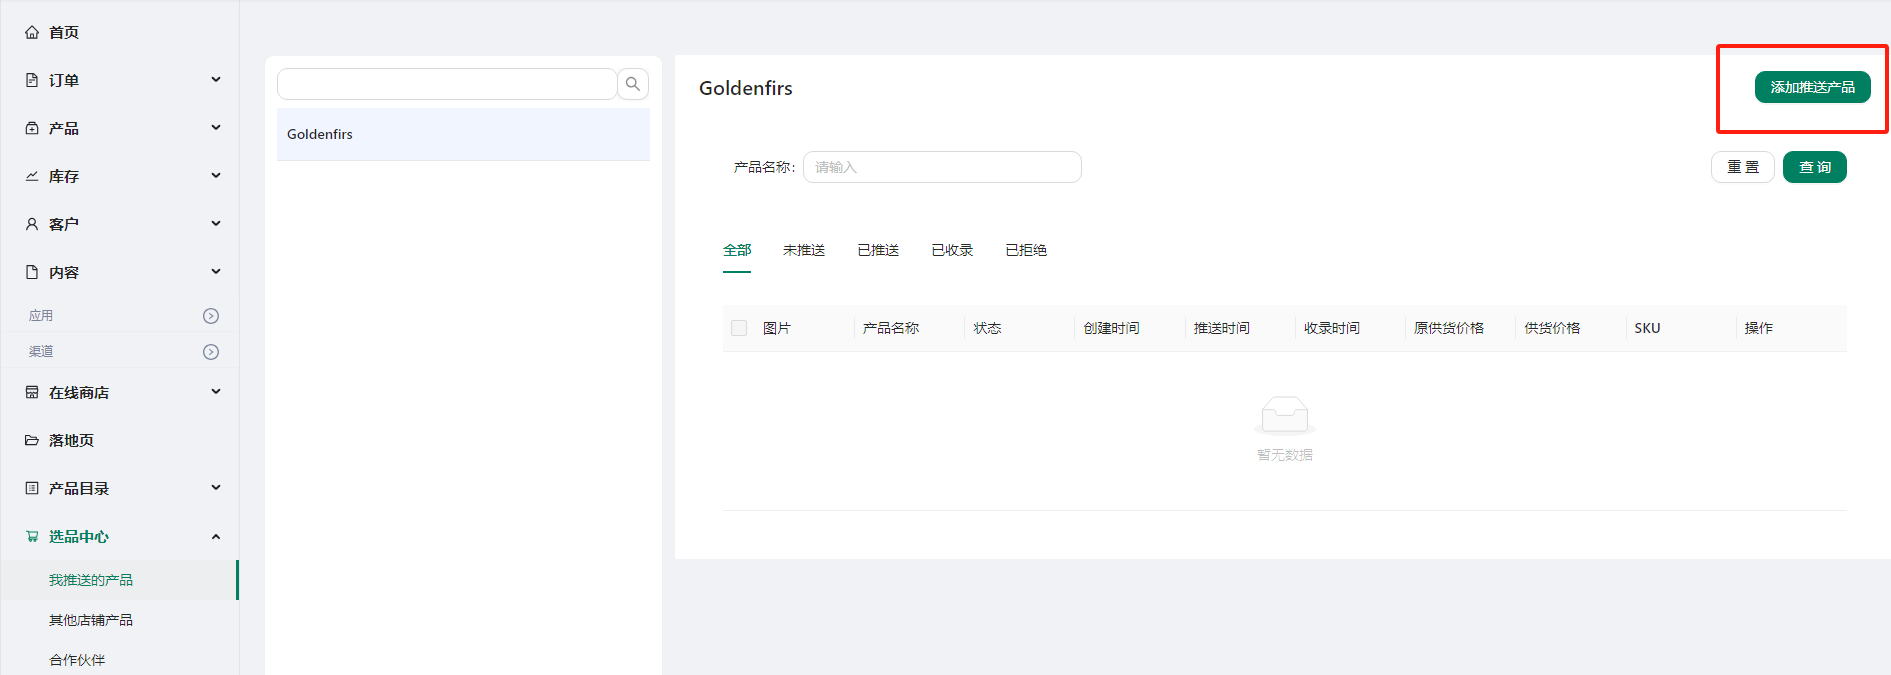Click the 重置 button
The height and width of the screenshot is (675, 1891).
(1743, 167)
